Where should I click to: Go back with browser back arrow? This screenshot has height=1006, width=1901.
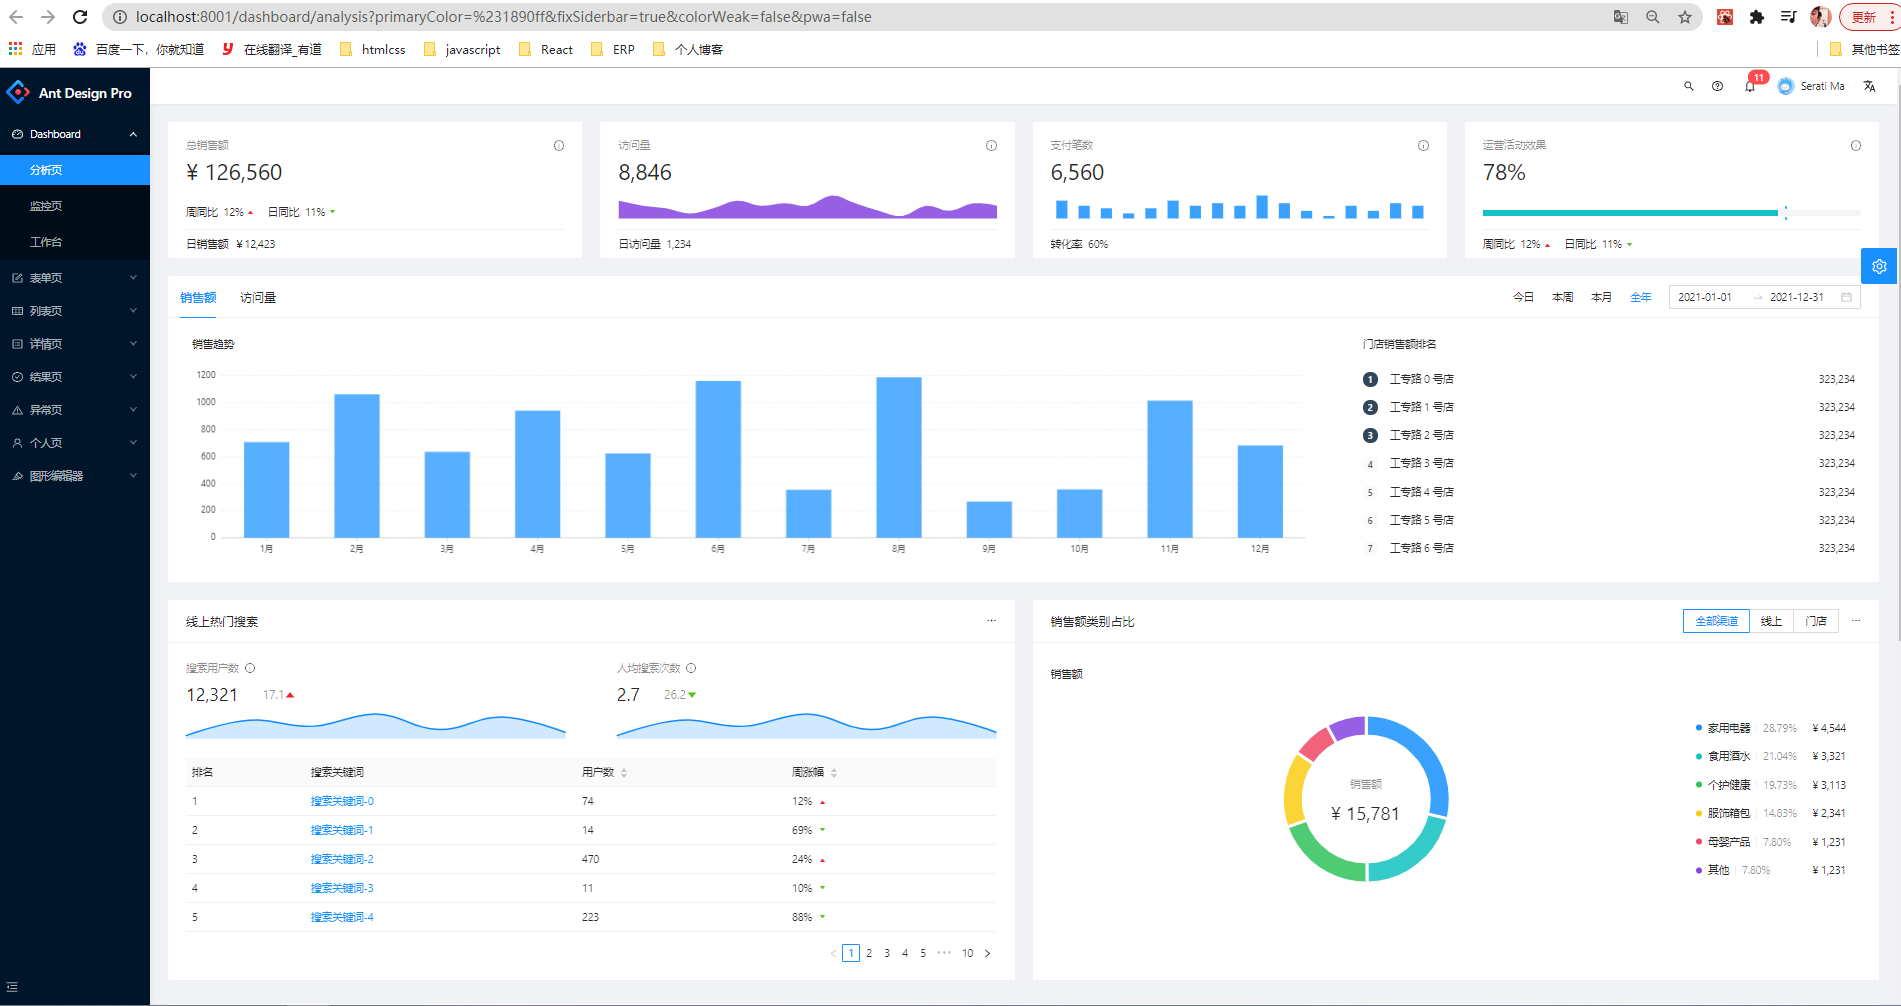[x=16, y=17]
